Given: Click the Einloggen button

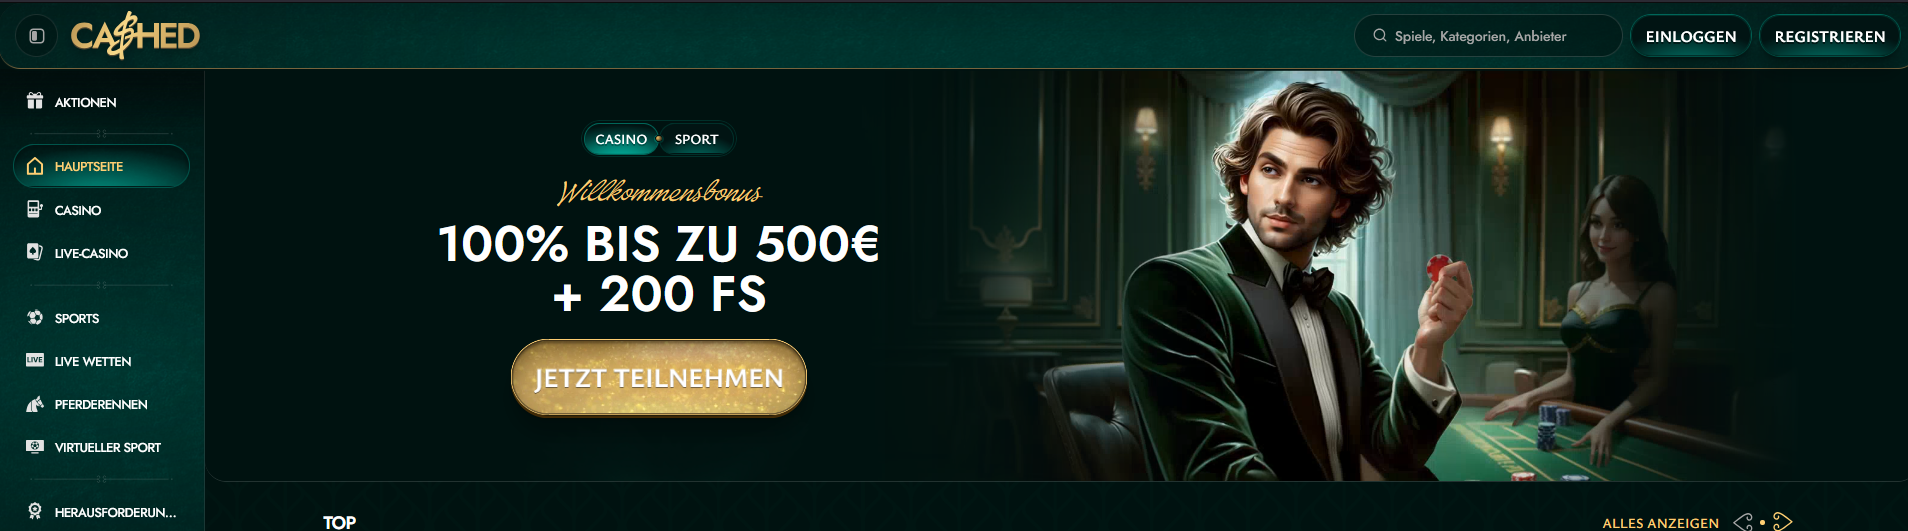Looking at the screenshot, I should (x=1691, y=36).
